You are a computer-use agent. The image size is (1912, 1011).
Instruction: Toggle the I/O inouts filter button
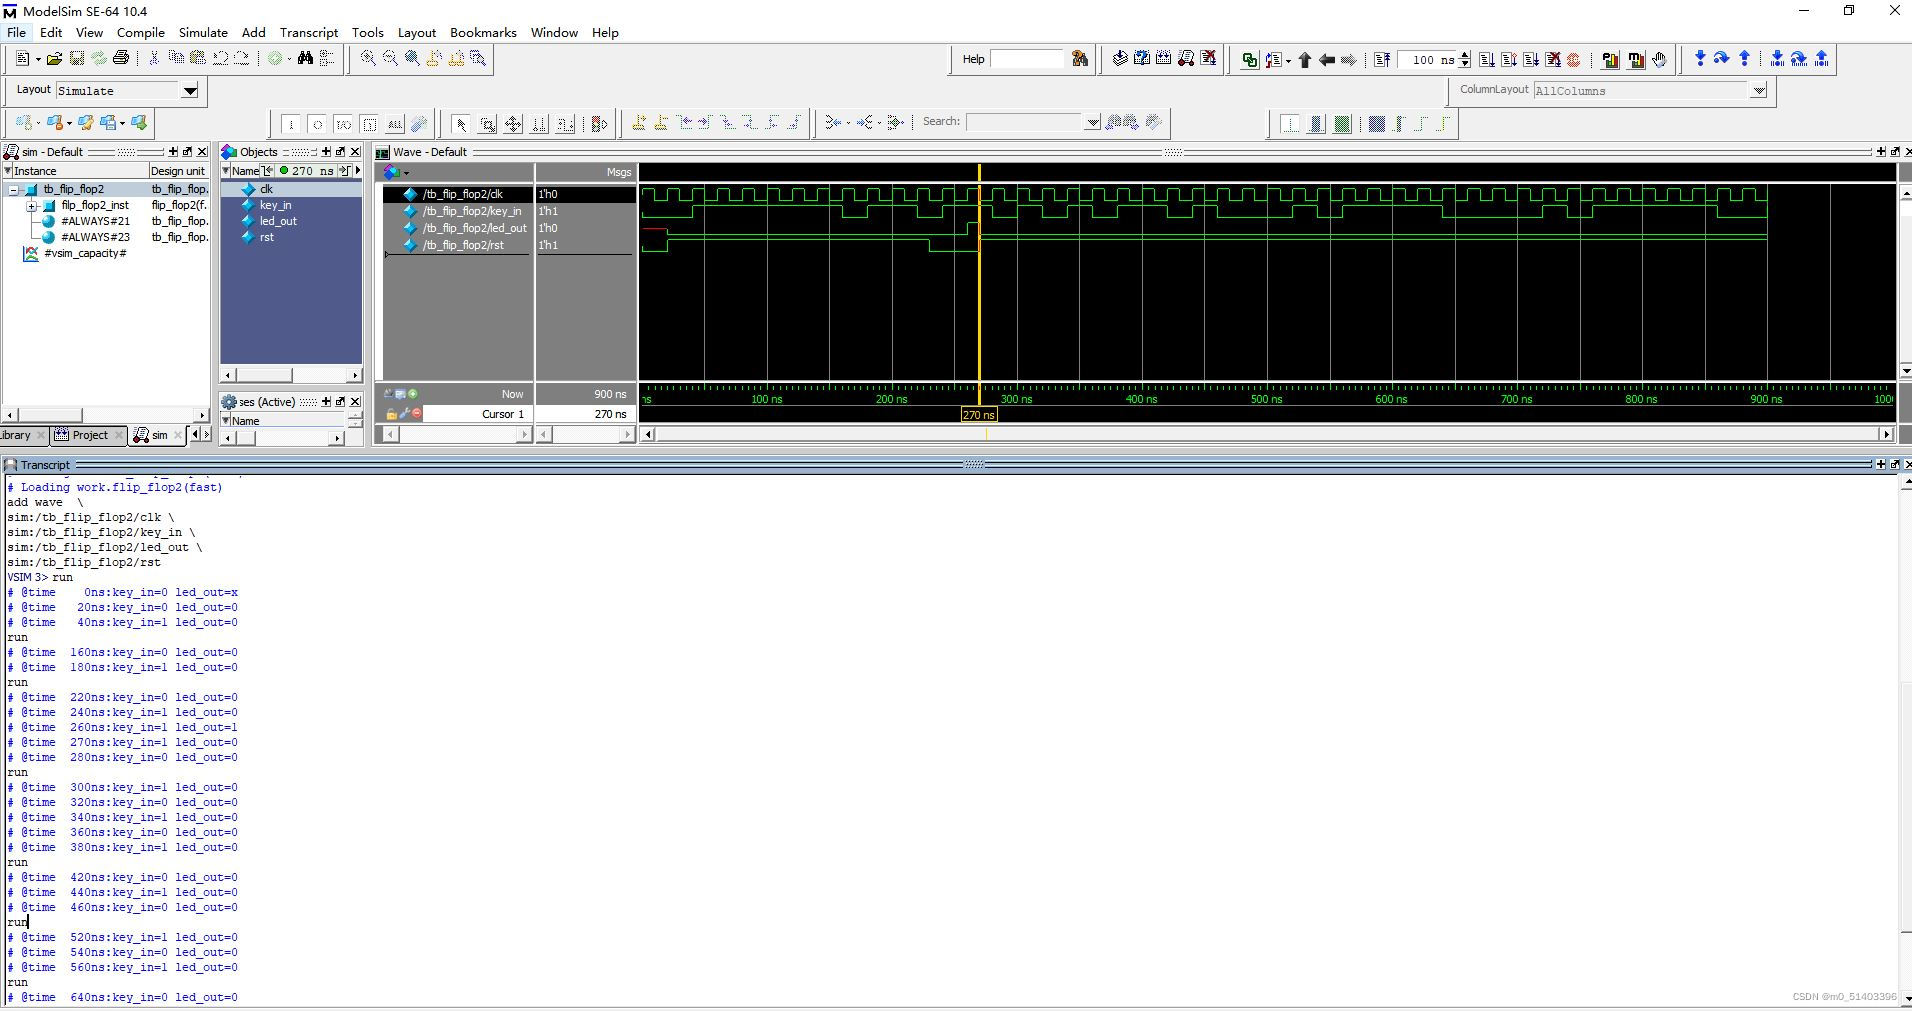point(343,124)
